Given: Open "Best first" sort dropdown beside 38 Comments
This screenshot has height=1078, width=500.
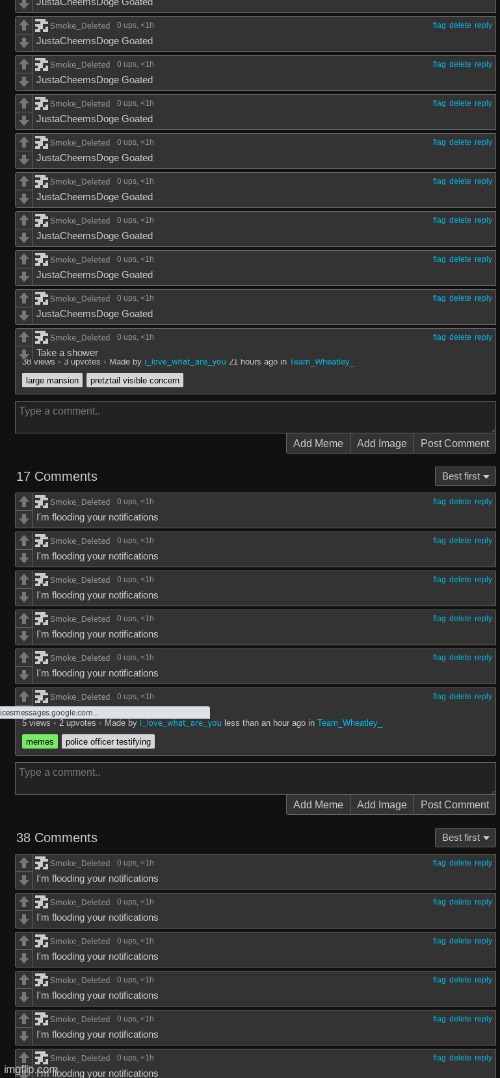Looking at the screenshot, I should [465, 837].
